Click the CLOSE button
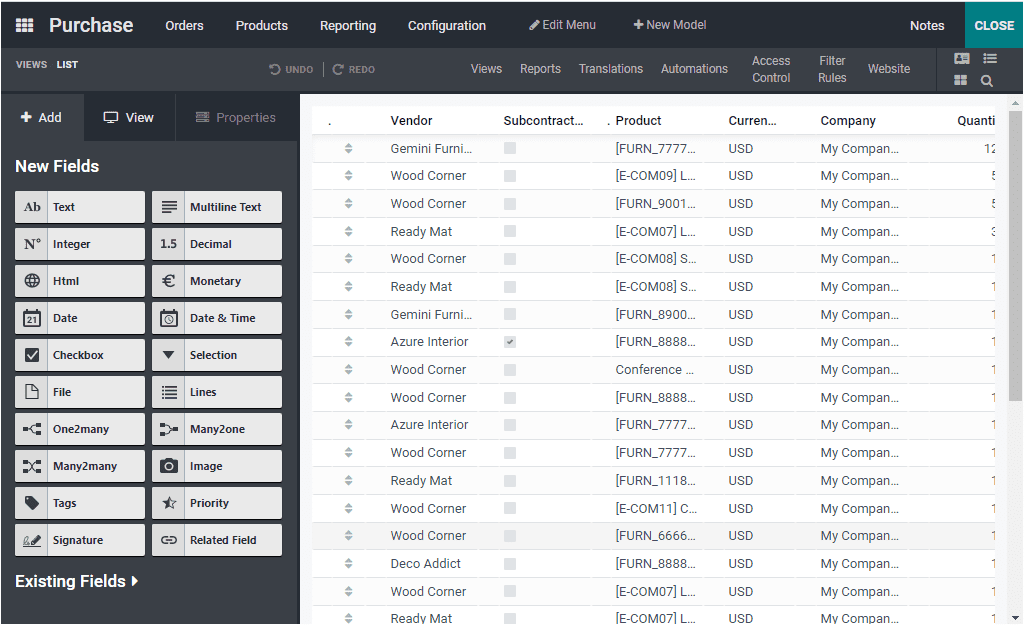The width and height of the screenshot is (1024, 625). click(993, 25)
